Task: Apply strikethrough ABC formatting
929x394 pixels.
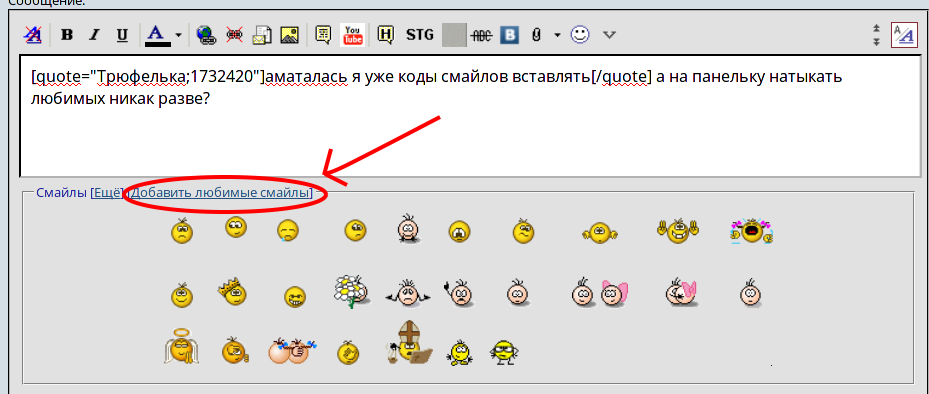Action: coord(481,36)
